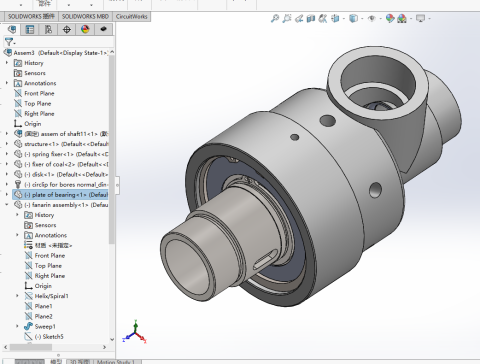
Task: Open the SOLIDWORKS MBD tab
Action: pyautogui.click(x=85, y=16)
